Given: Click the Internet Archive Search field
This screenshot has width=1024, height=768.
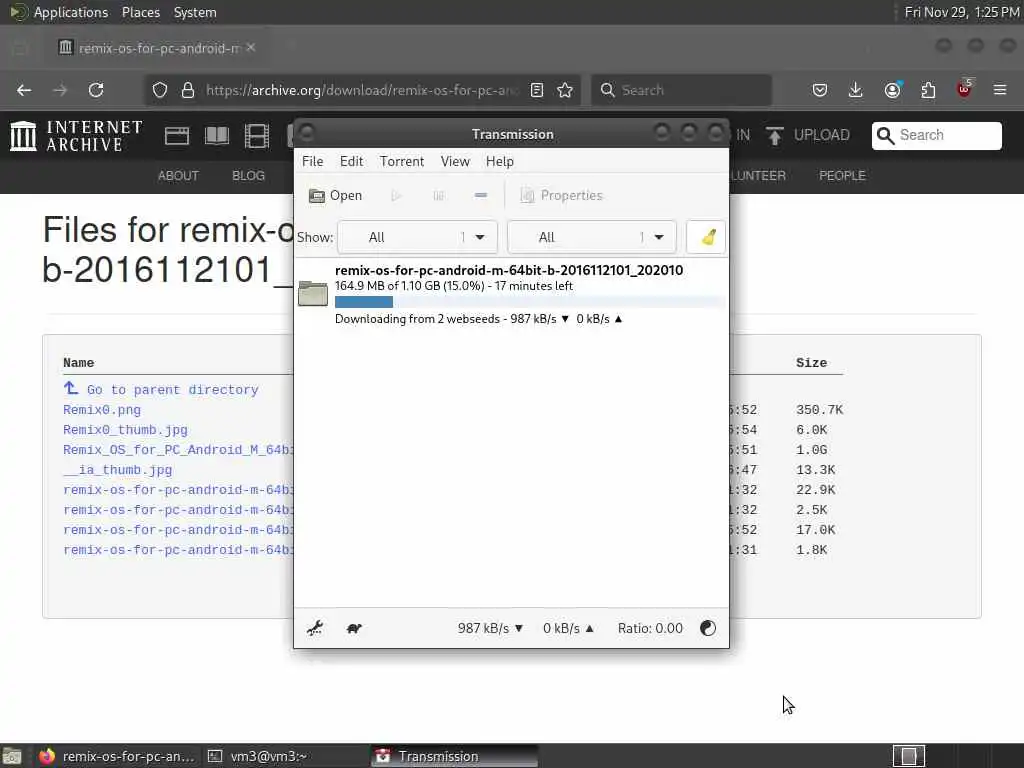Looking at the screenshot, I should [936, 135].
